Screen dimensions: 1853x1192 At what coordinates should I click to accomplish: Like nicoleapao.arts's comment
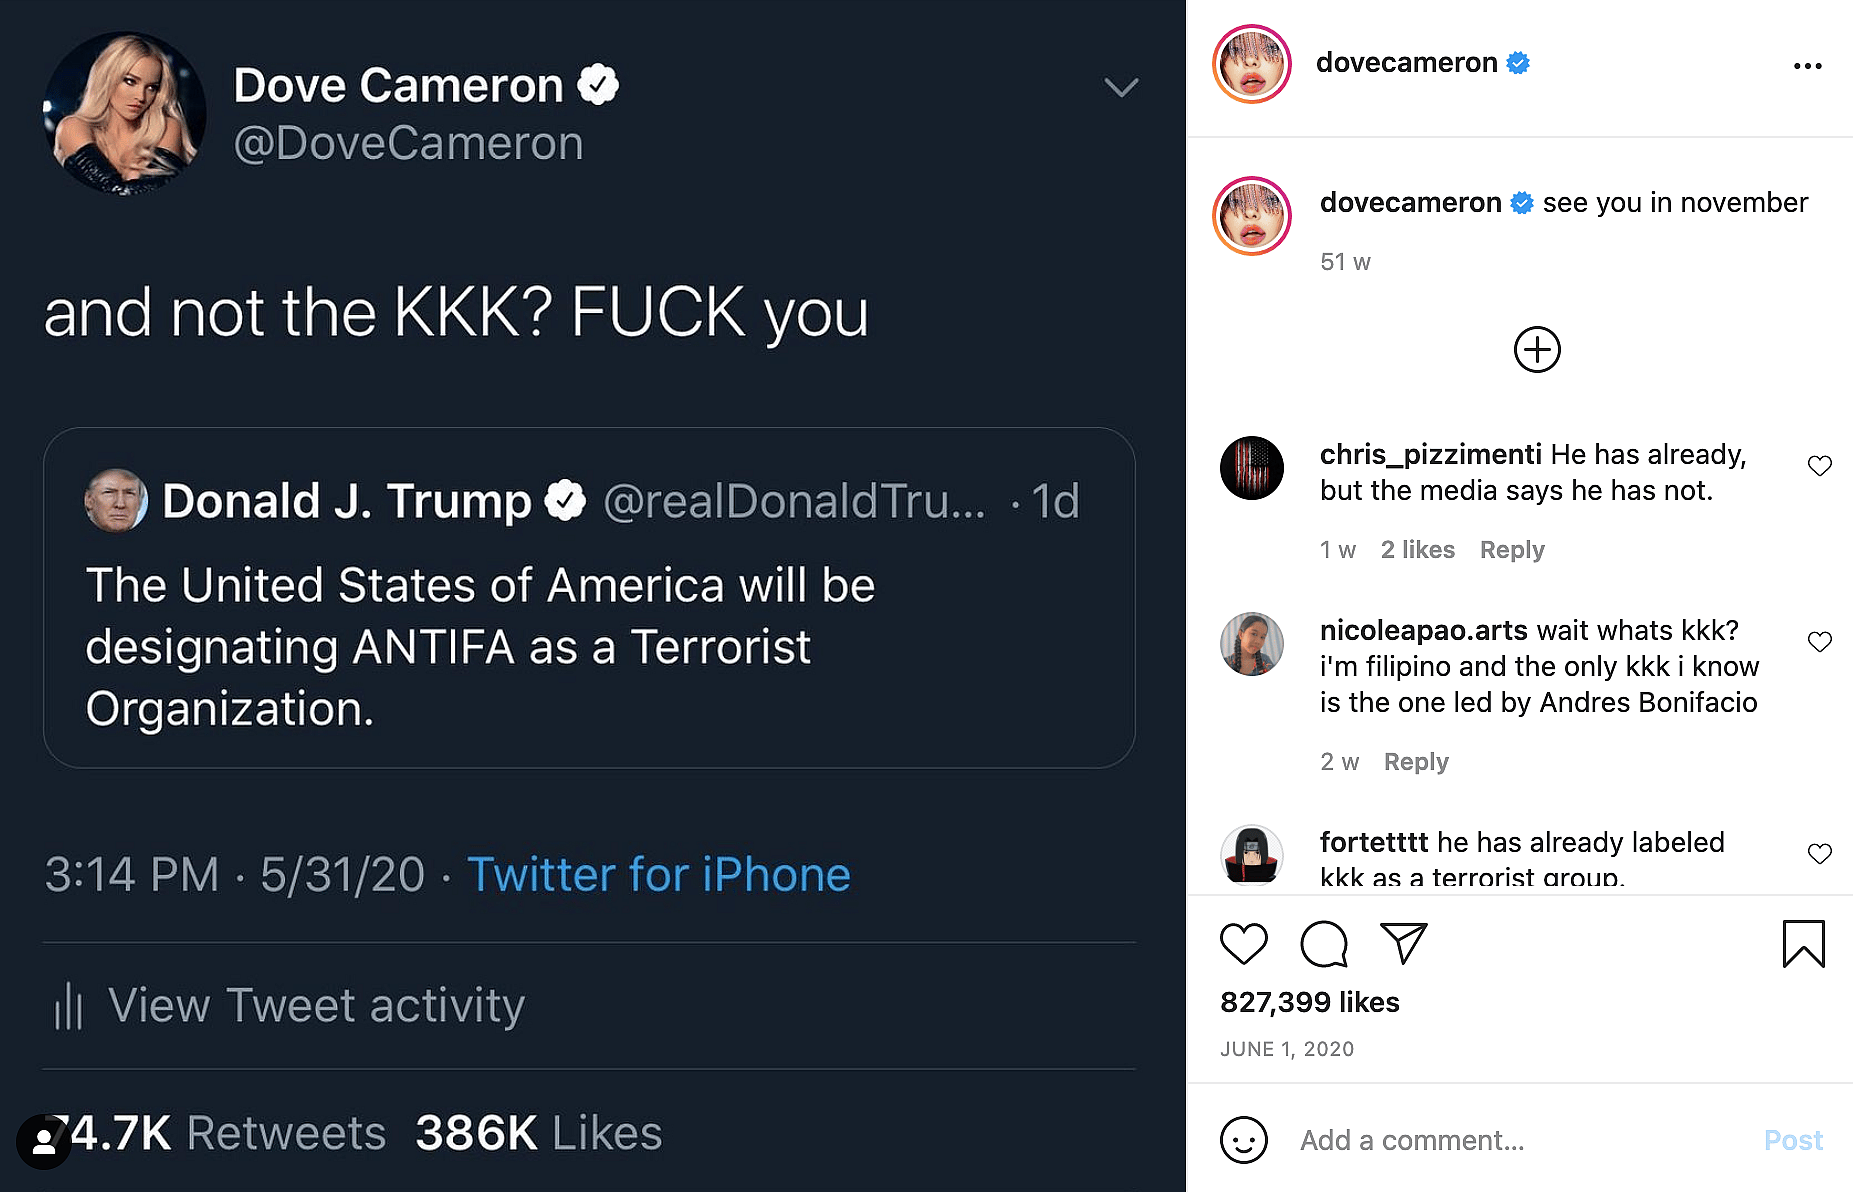[x=1819, y=642]
